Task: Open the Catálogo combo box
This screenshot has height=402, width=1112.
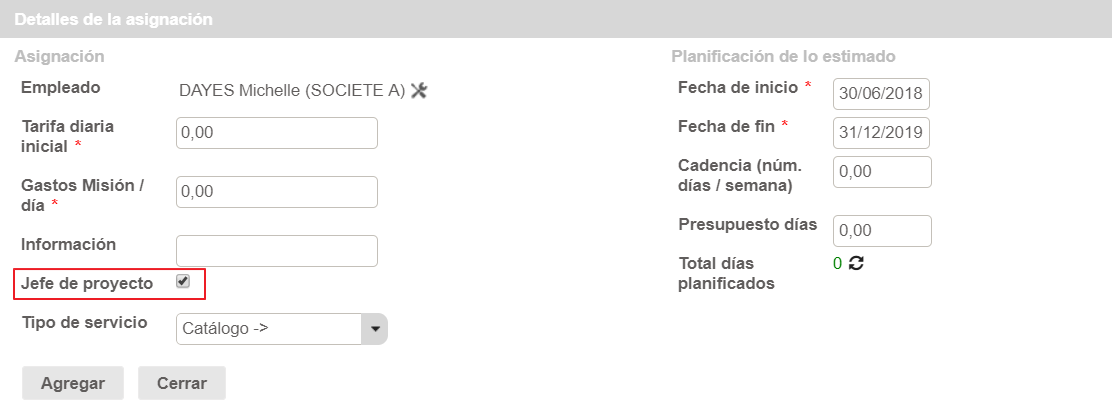Action: click(x=268, y=328)
